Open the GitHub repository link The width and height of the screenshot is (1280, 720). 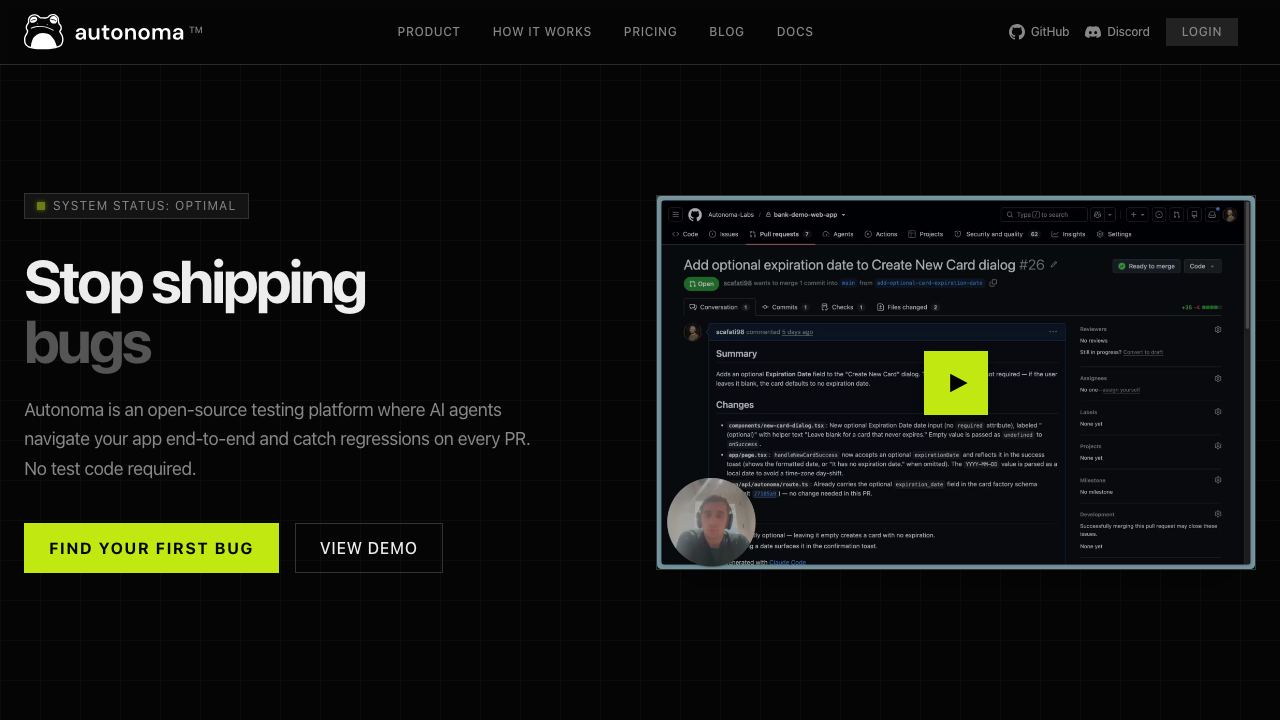pyautogui.click(x=1039, y=32)
